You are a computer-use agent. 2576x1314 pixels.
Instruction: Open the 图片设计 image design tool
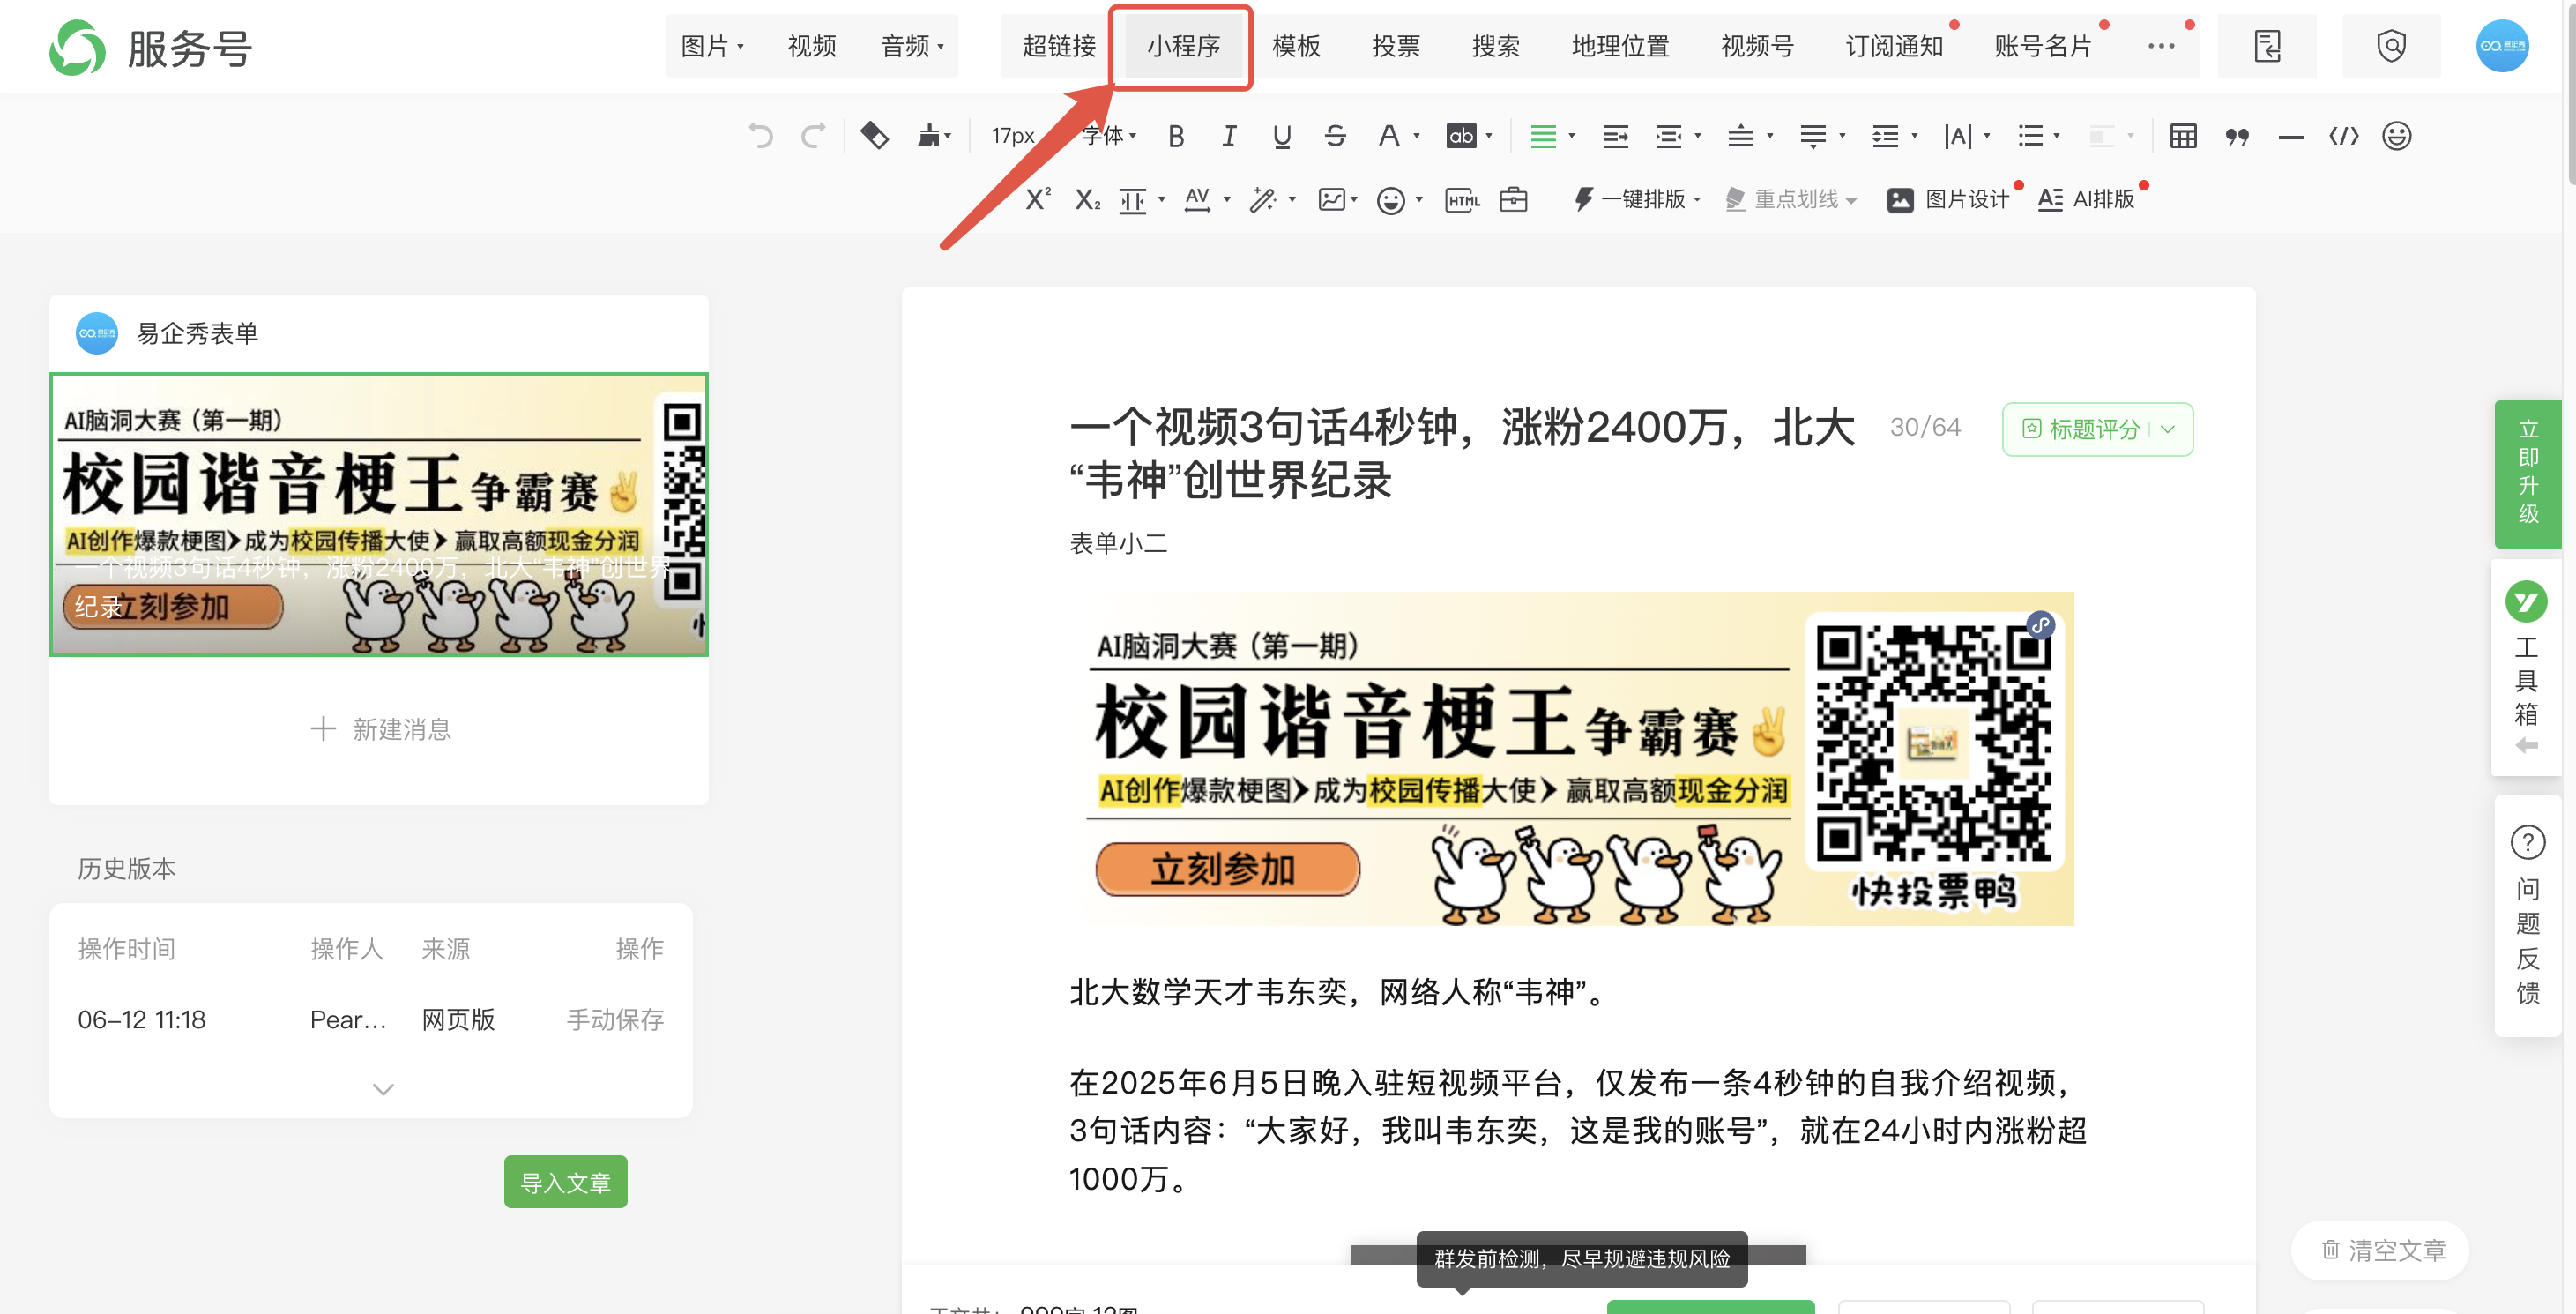click(1949, 199)
